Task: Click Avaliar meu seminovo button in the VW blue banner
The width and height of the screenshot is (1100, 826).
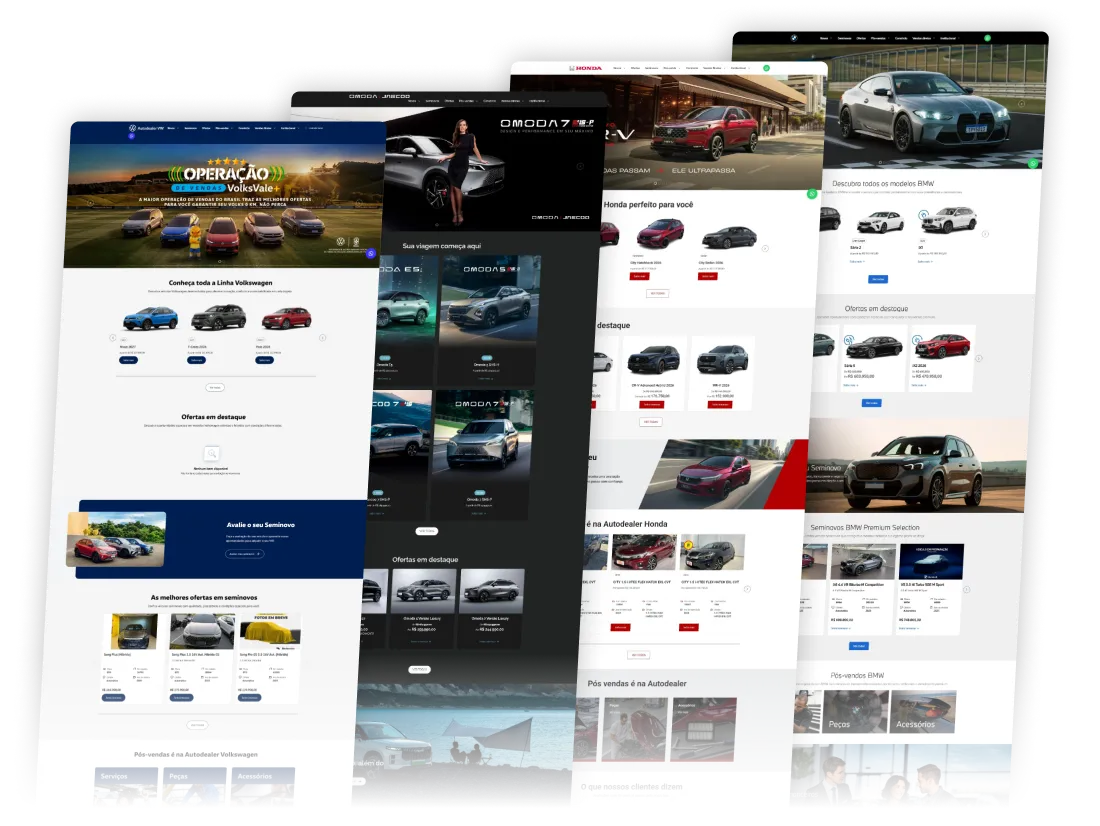Action: pos(244,554)
